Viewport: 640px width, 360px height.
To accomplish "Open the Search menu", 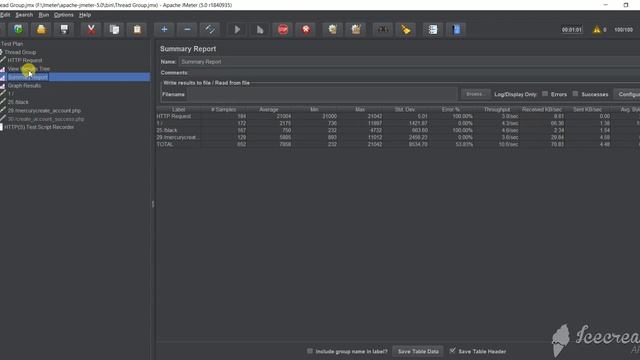I will point(24,15).
